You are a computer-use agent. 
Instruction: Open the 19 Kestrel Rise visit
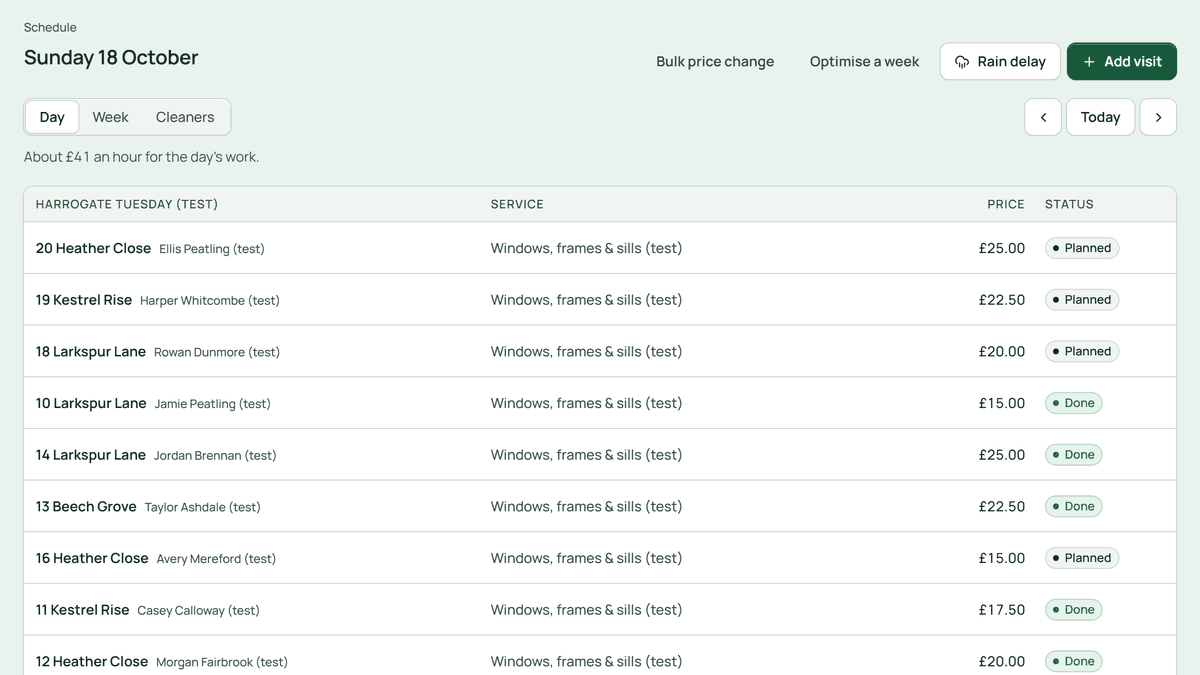coord(600,300)
